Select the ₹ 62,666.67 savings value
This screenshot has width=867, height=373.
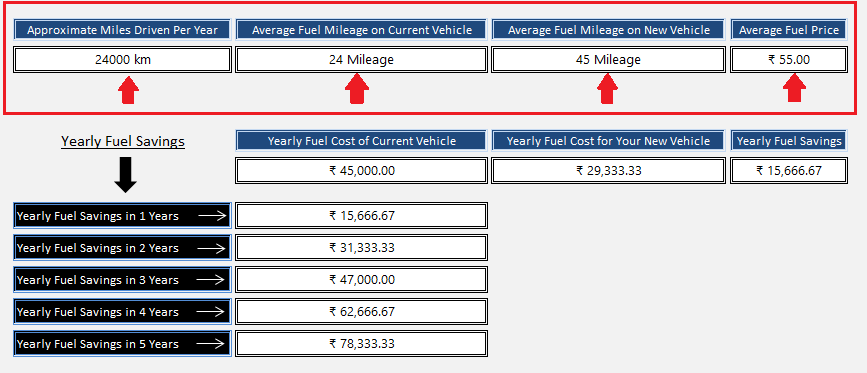(x=361, y=312)
